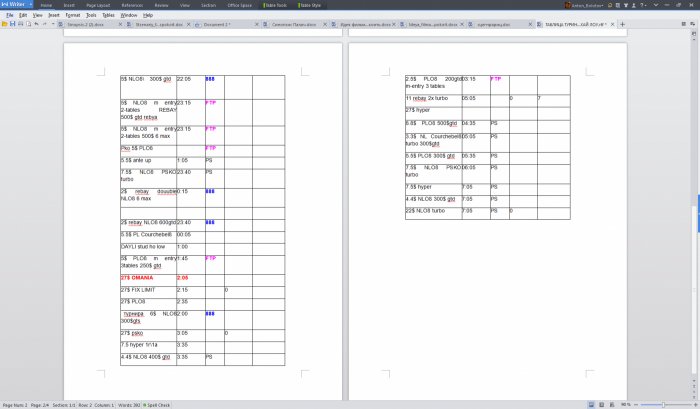Click the red "27$ OMANIA" table cell
Screen dimensions: 700x409
(148, 280)
